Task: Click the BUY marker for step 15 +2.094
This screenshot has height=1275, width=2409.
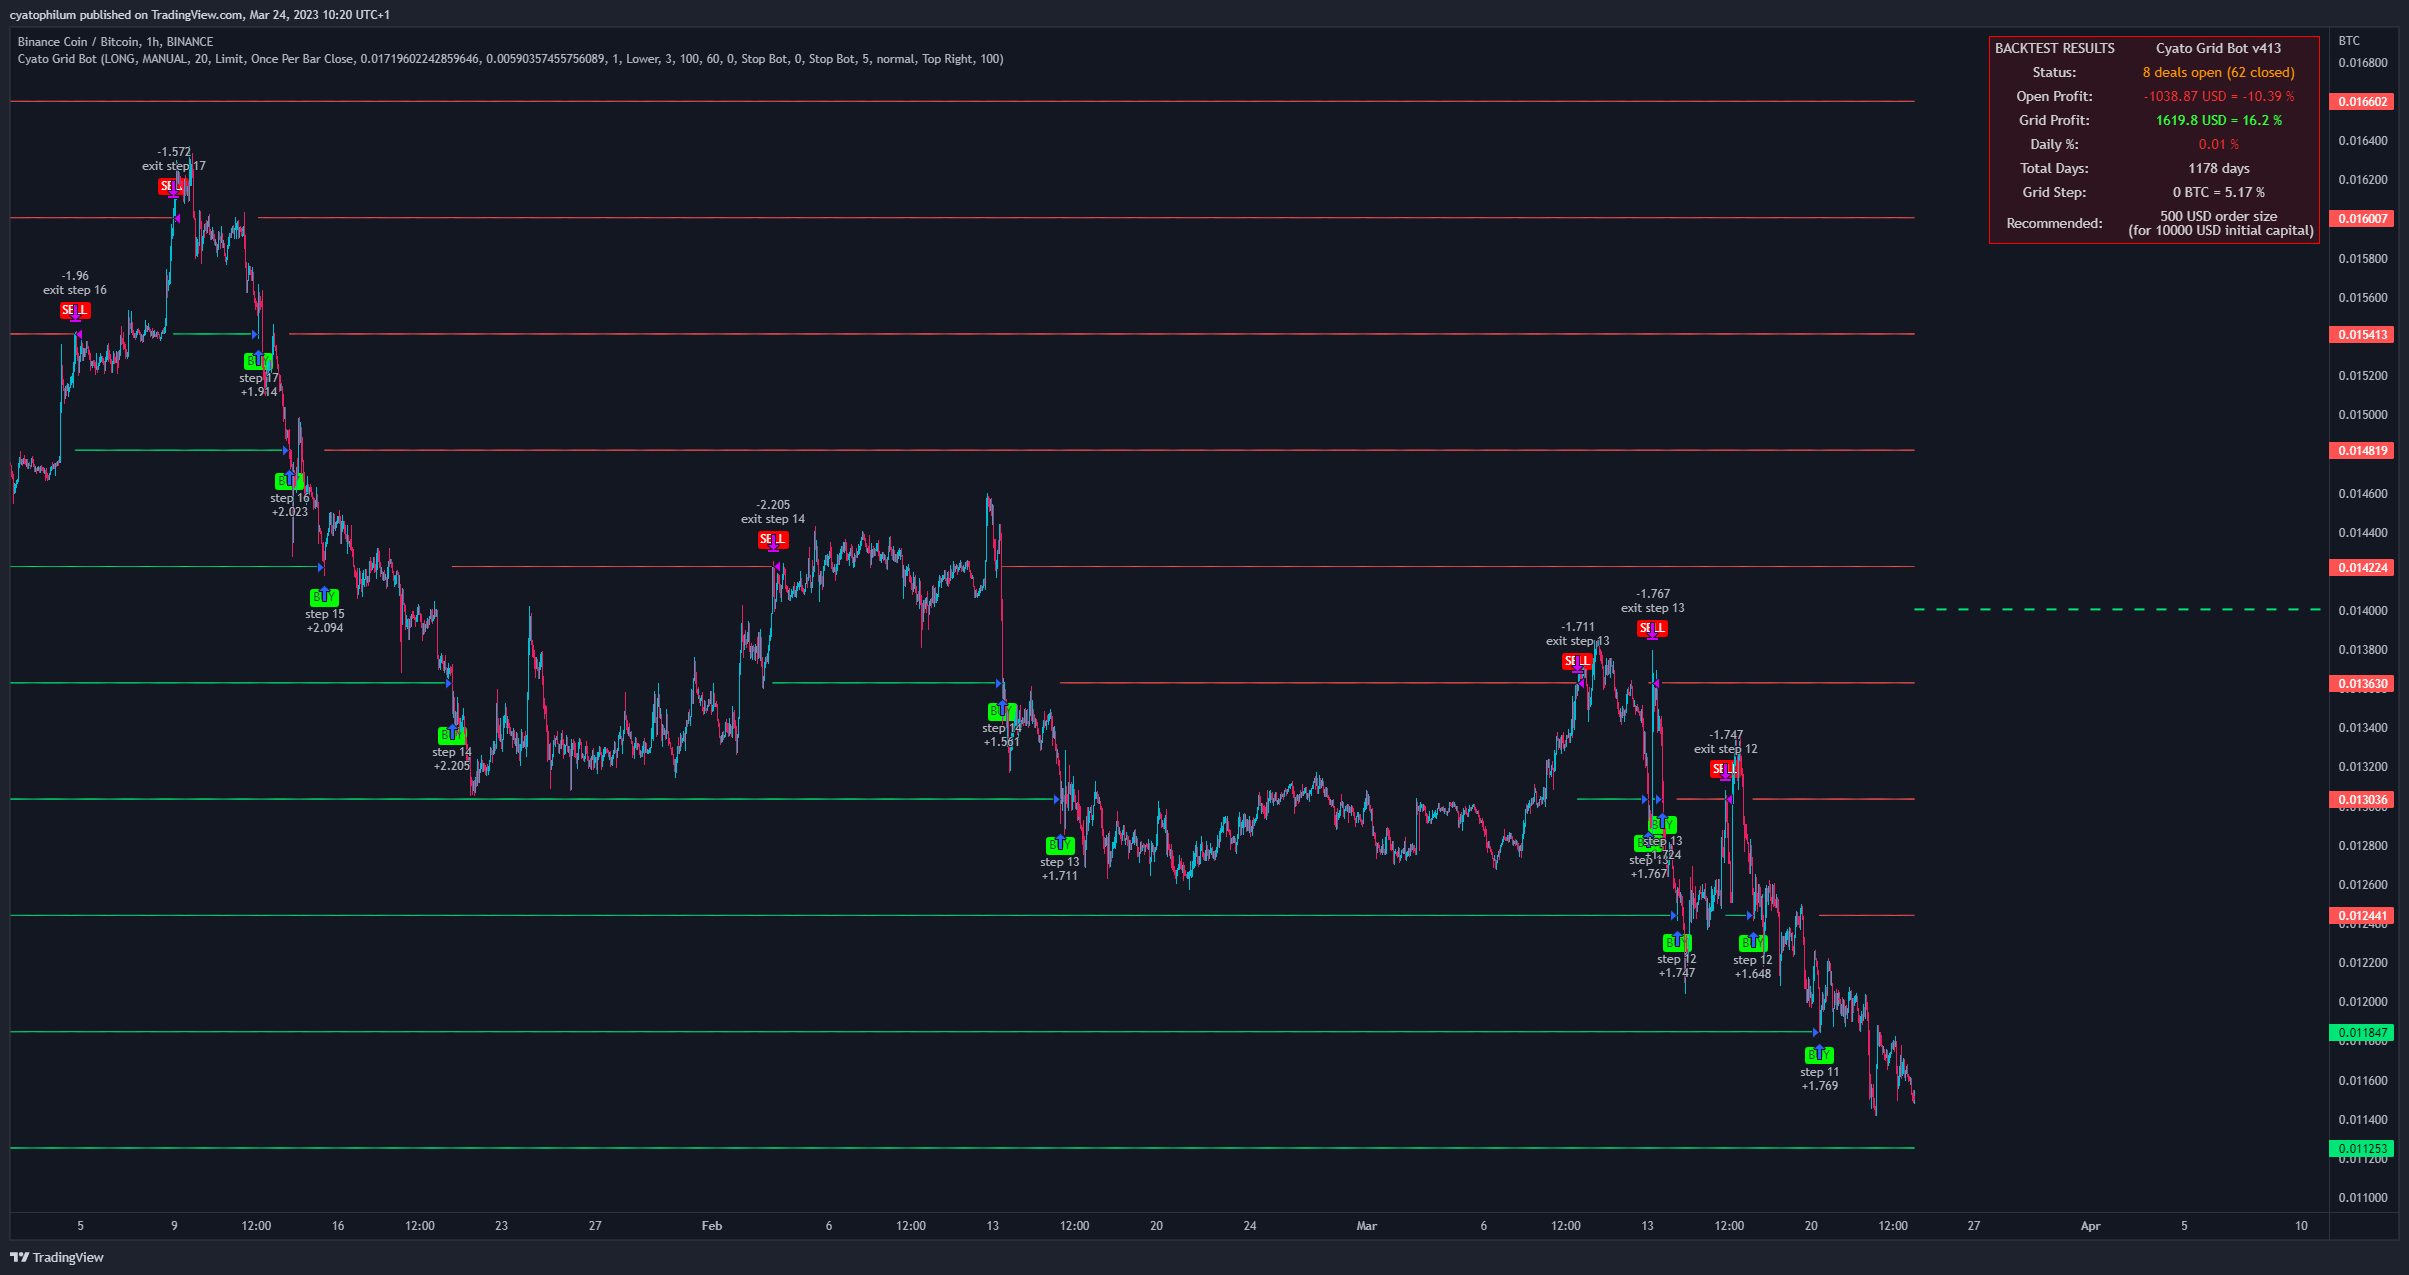Action: point(324,597)
